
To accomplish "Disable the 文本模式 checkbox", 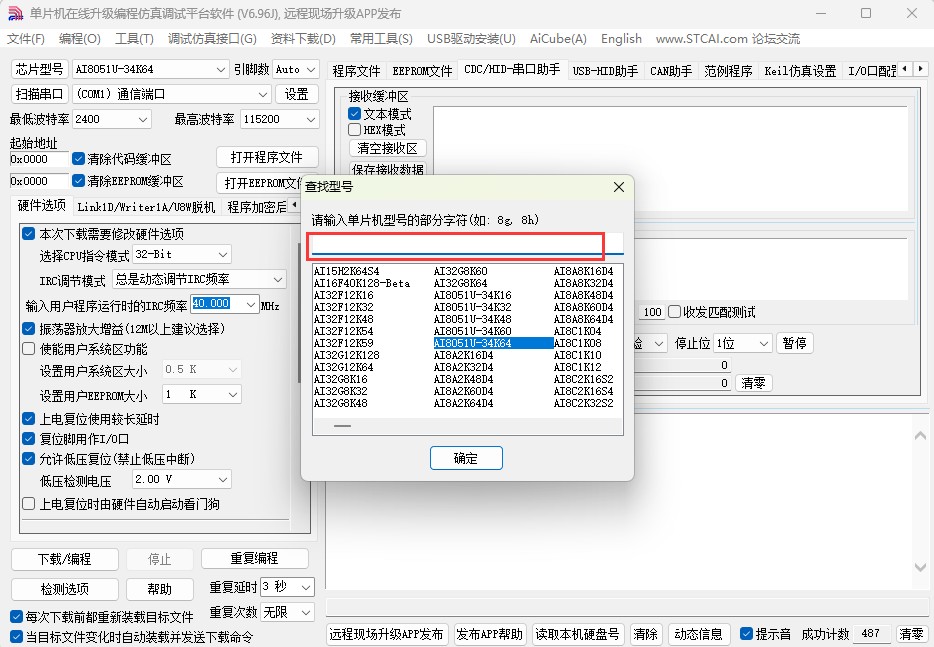I will pos(354,112).
